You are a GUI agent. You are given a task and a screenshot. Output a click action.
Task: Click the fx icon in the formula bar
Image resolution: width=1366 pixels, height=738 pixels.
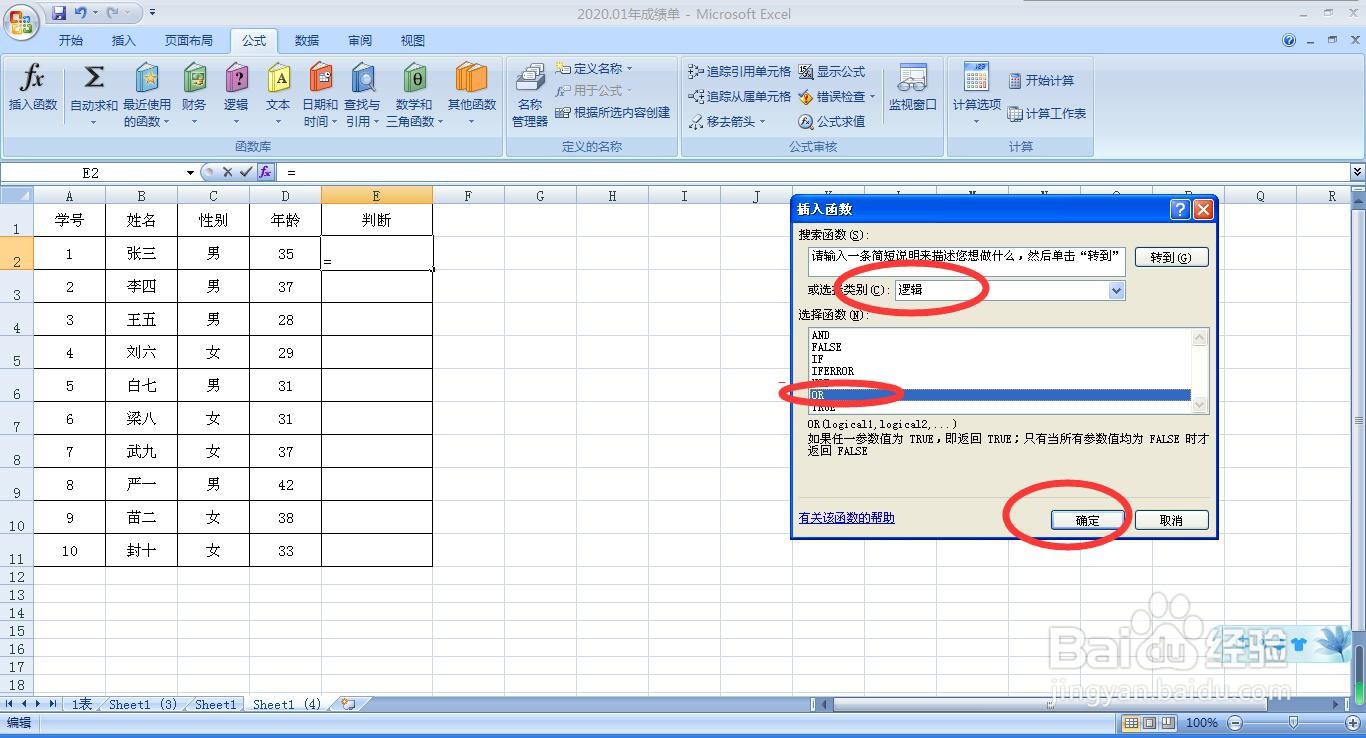[265, 172]
